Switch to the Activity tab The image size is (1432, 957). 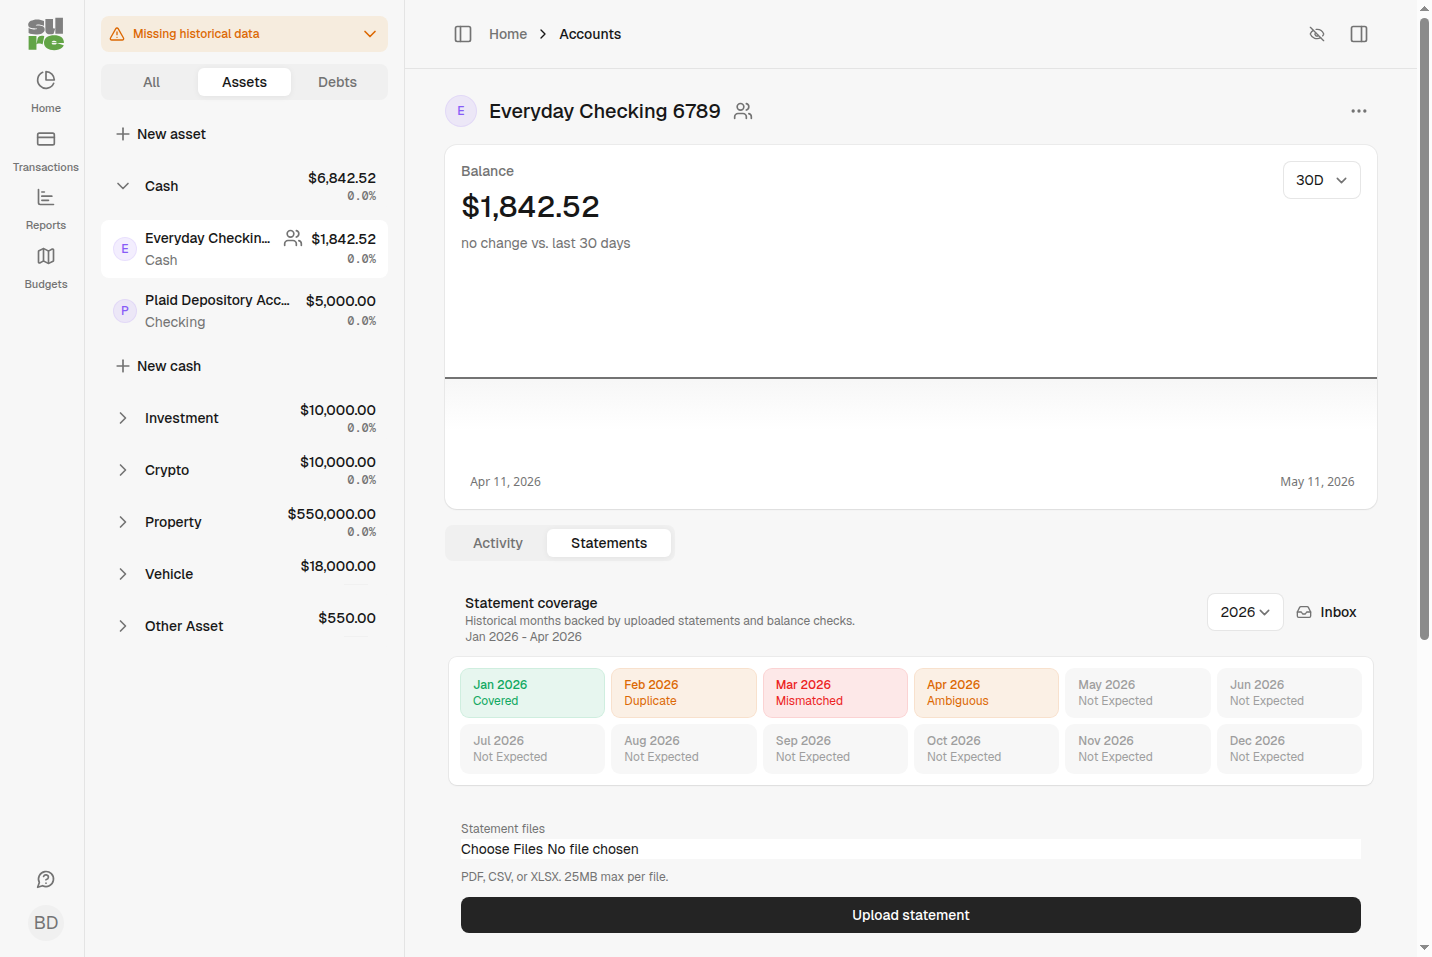tap(498, 543)
